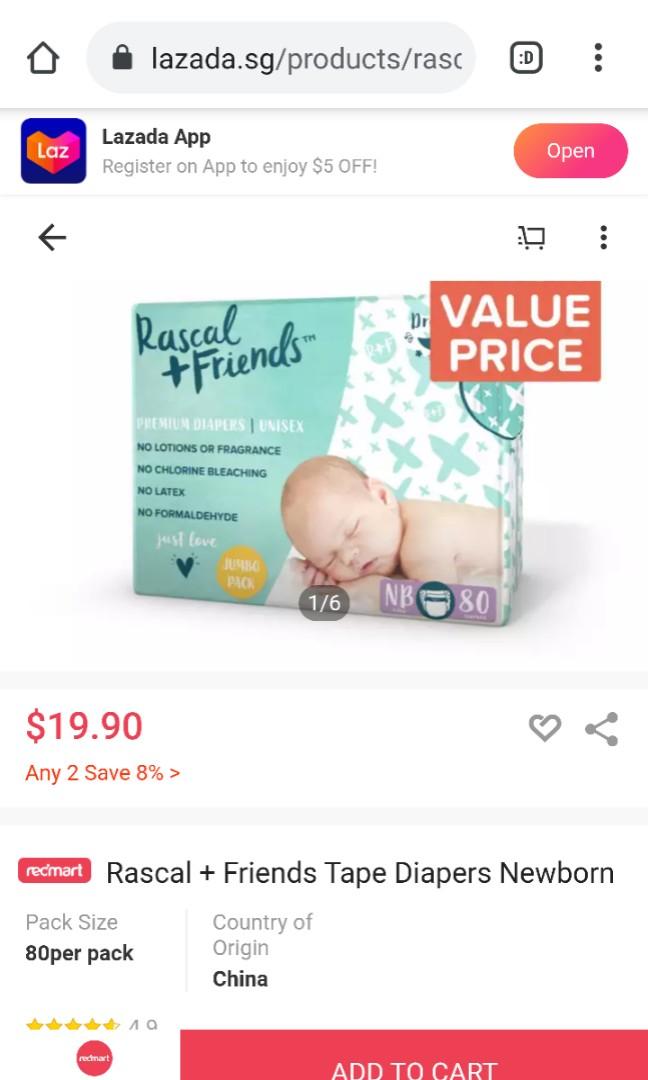Open the Rascal + Friends Tape Diapers title
Viewport: 648px width, 1080px height.
click(x=359, y=873)
